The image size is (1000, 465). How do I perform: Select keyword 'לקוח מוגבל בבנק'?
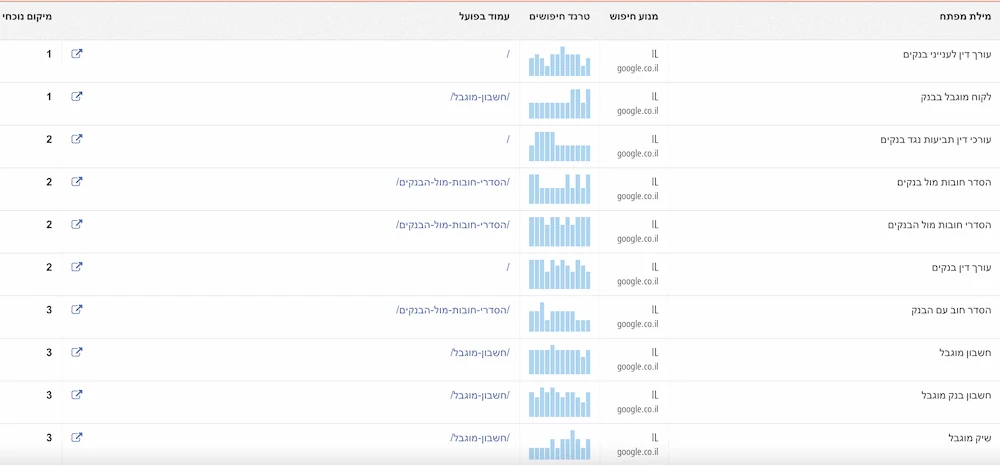(x=955, y=97)
